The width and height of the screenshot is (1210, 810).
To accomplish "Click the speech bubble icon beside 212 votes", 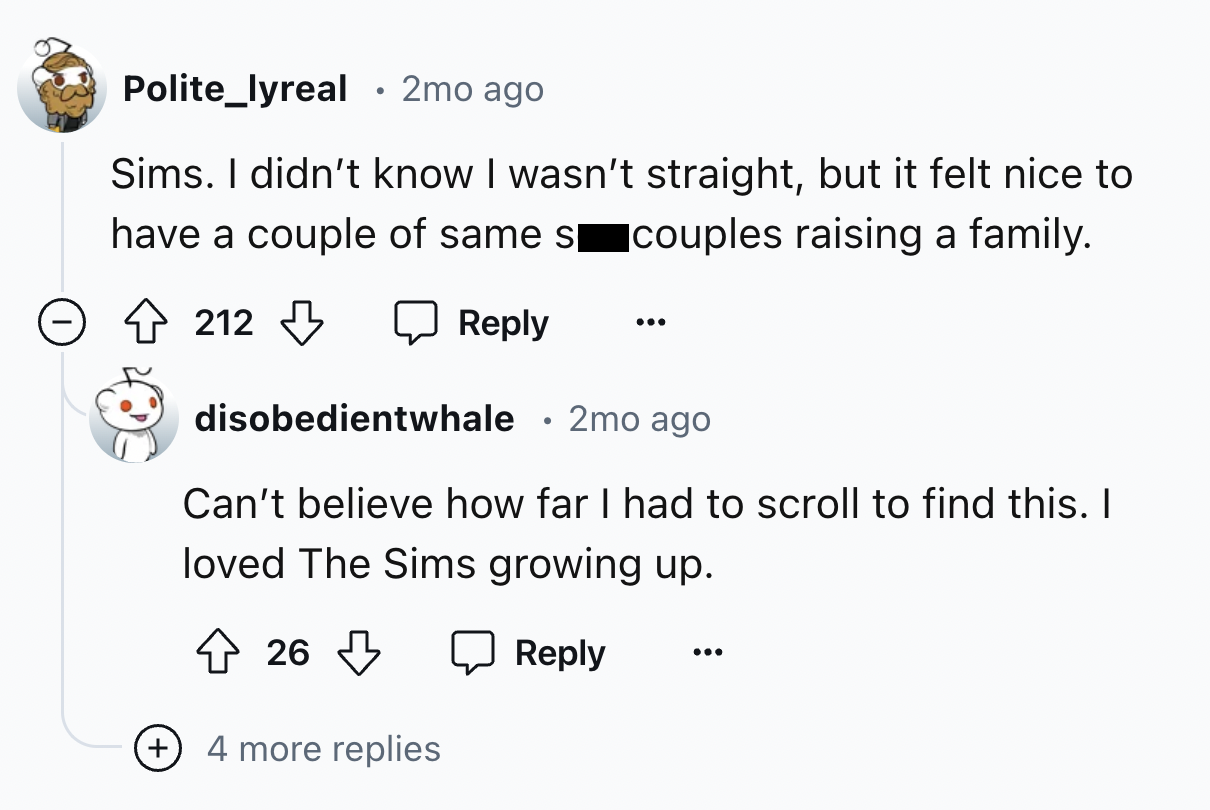I will tap(412, 324).
